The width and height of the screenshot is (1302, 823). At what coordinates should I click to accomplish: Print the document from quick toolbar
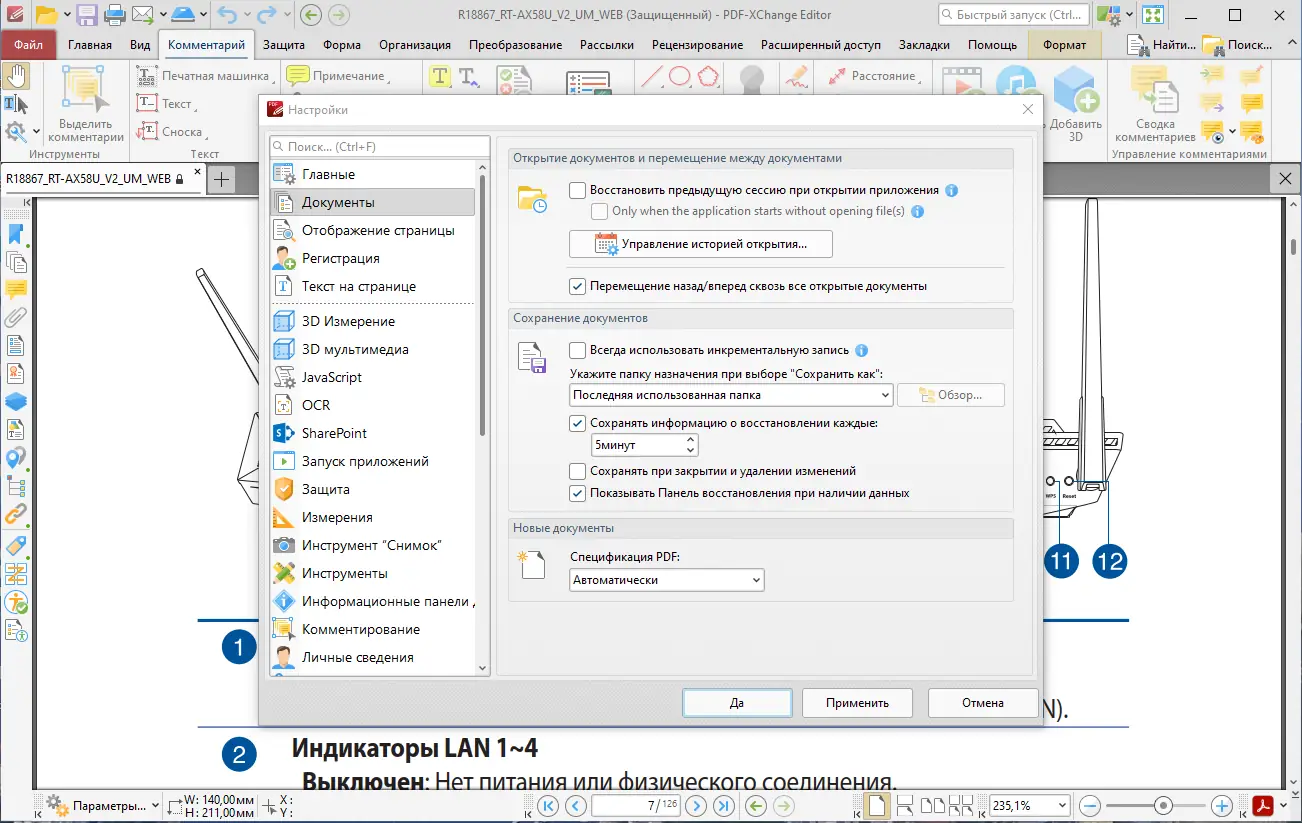coord(114,15)
